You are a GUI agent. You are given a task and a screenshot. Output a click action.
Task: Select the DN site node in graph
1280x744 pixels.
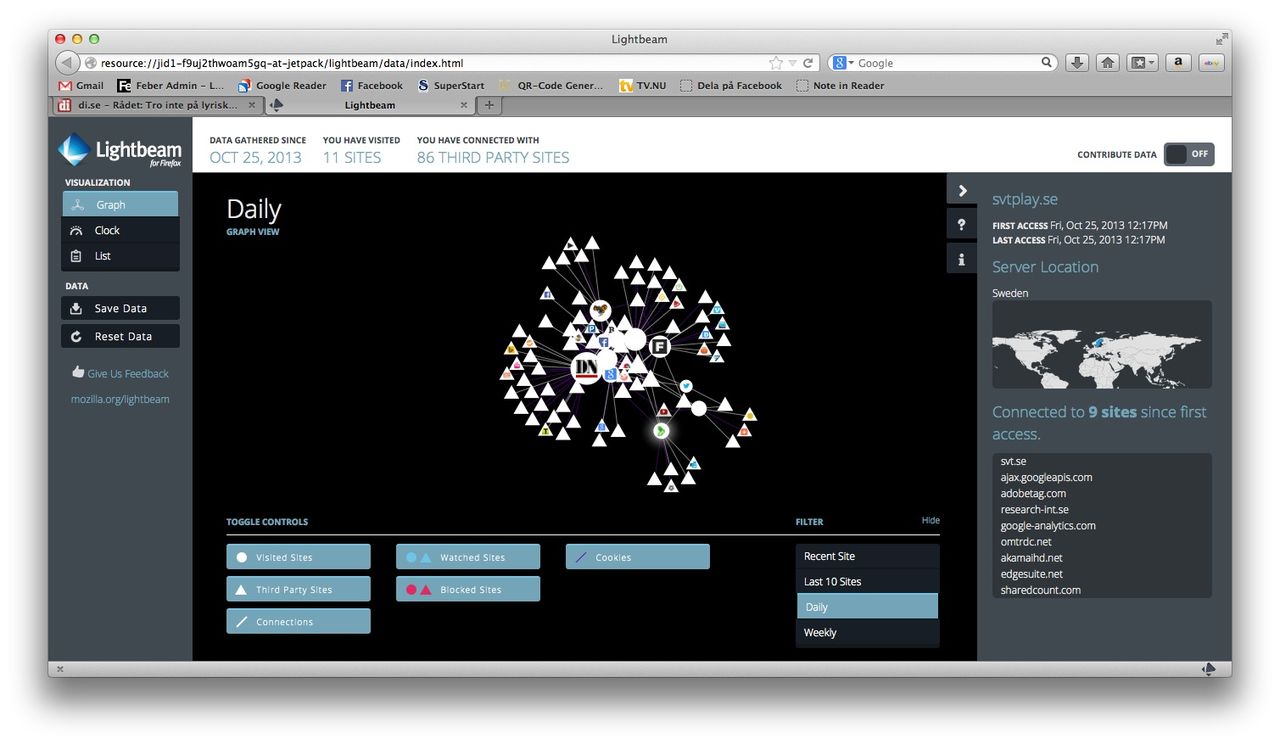[x=586, y=369]
